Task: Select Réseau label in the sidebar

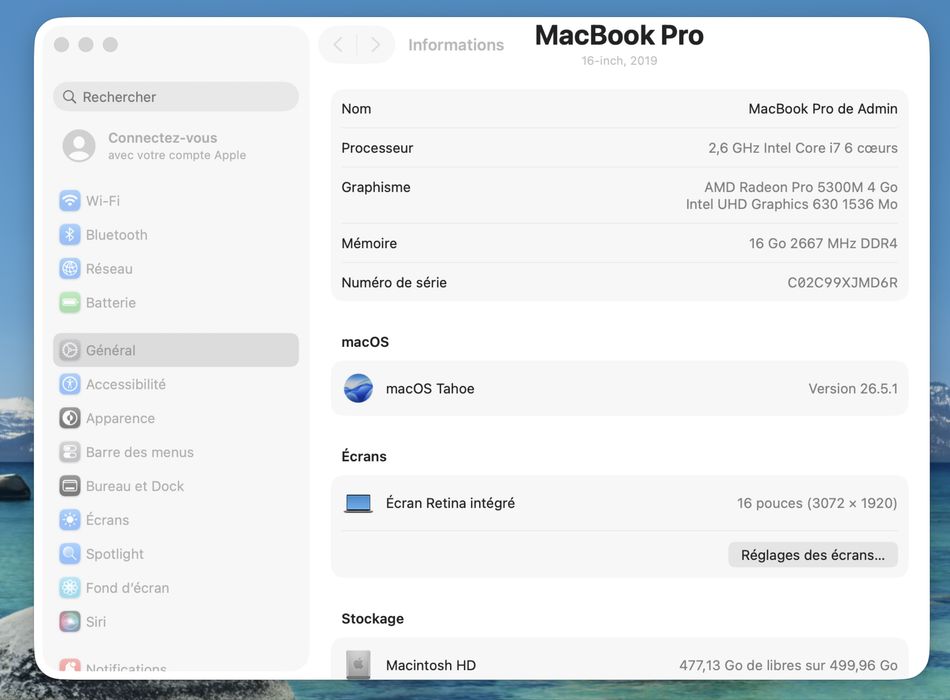Action: 109,268
